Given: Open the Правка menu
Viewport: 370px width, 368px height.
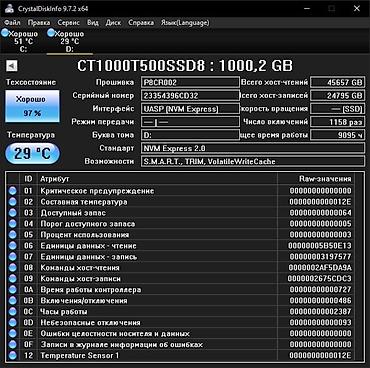Looking at the screenshot, I should 39,23.
